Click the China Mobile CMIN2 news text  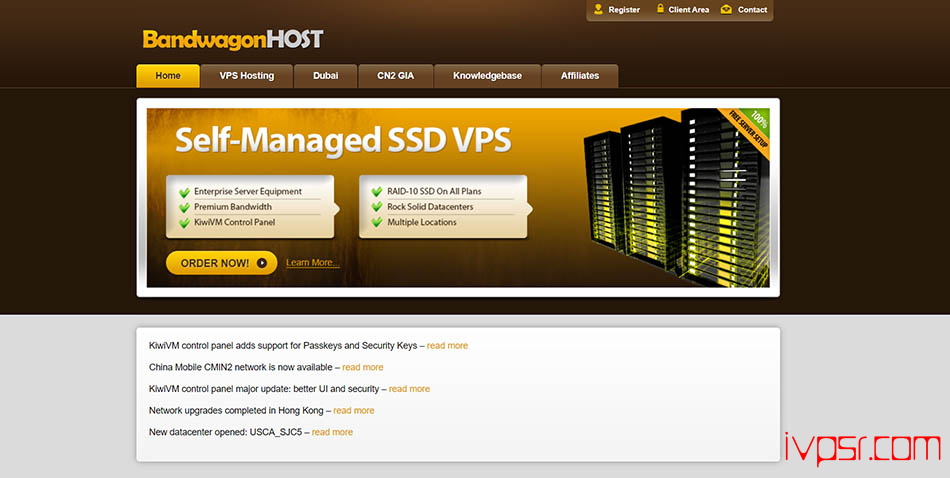[241, 367]
